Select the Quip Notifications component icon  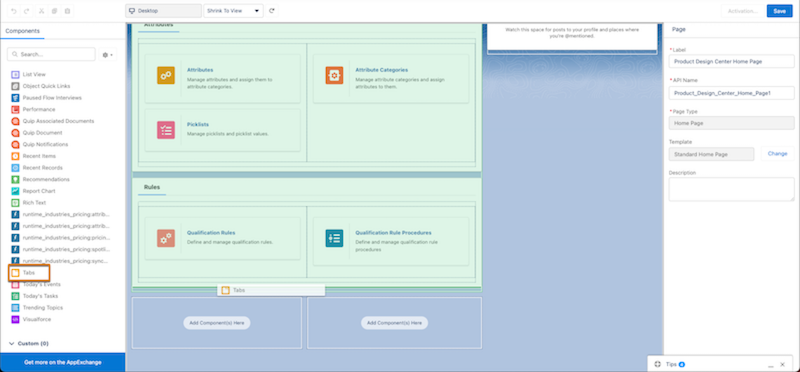point(15,144)
